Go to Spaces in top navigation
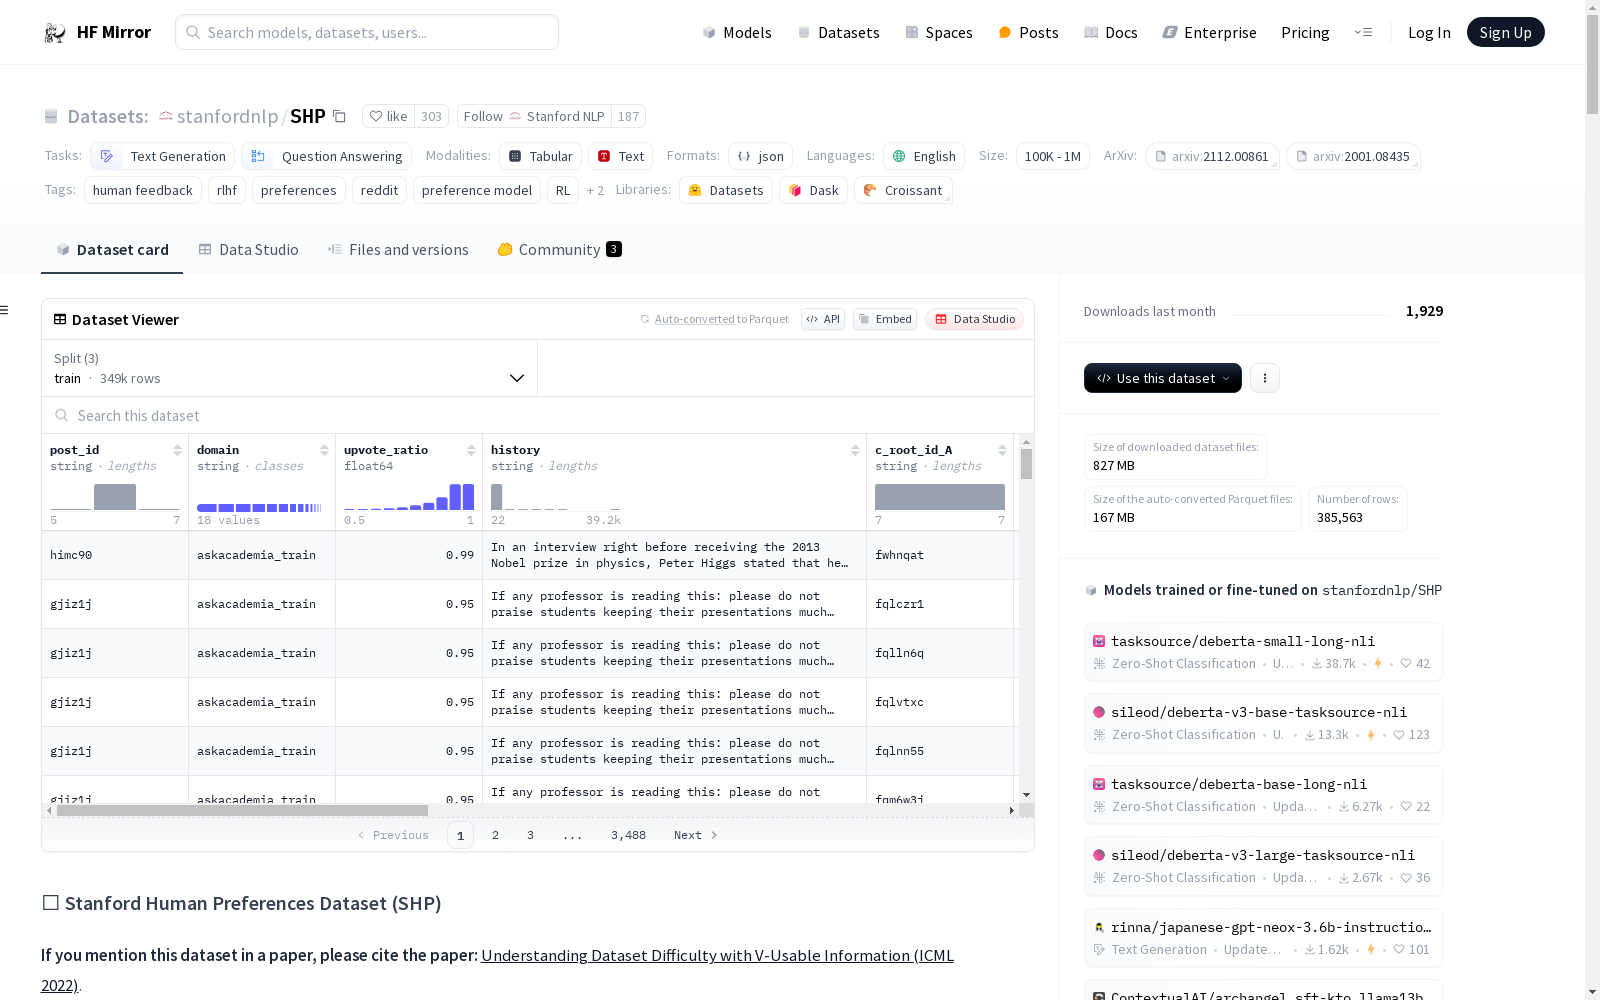 click(939, 32)
